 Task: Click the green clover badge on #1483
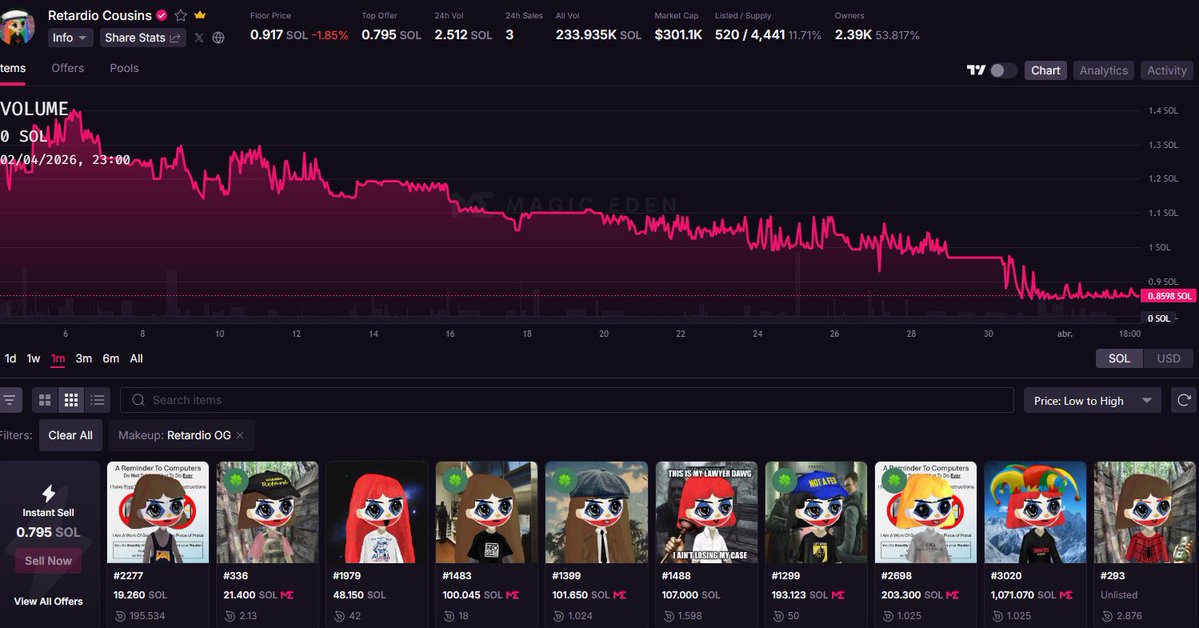pyautogui.click(x=455, y=481)
